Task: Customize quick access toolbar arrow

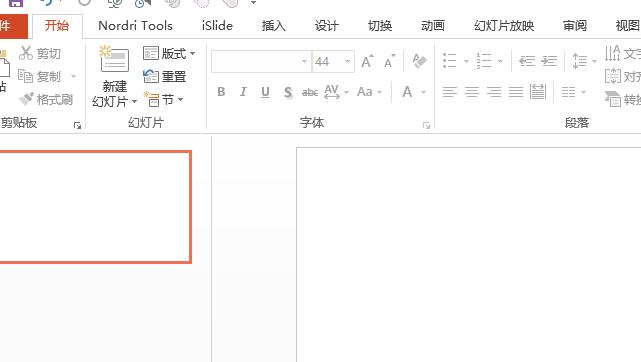Action: (x=253, y=3)
